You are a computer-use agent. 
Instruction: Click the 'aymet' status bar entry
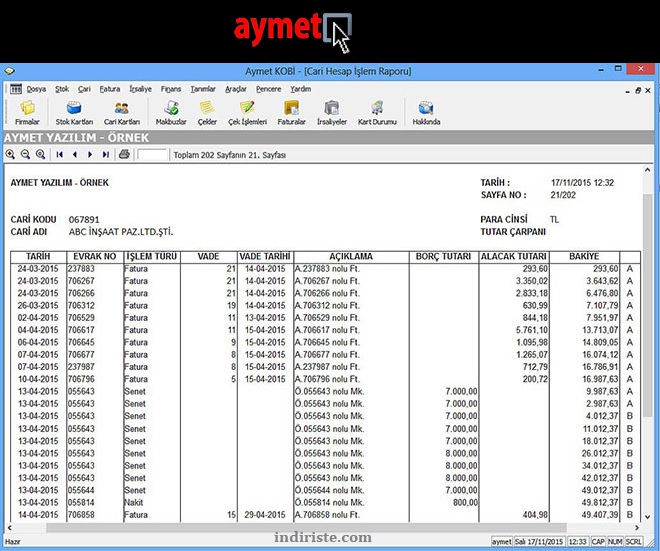(502, 541)
